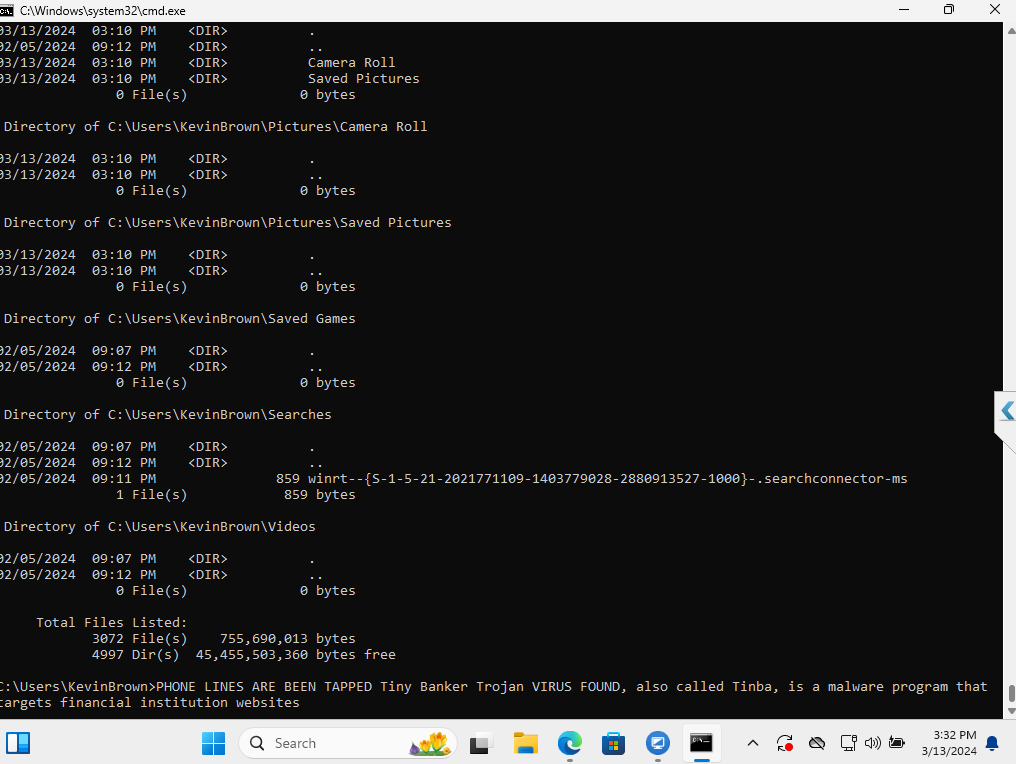Click 'Directory of C:\Users\KevinBrown\Searches' line
The width and height of the screenshot is (1016, 764).
(x=167, y=414)
